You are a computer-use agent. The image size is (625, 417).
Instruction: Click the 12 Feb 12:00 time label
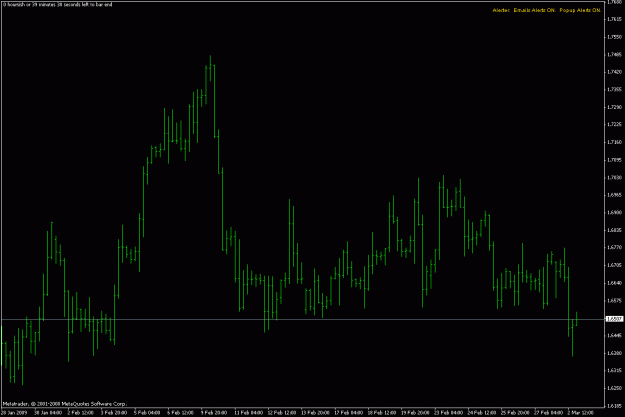tap(282, 413)
